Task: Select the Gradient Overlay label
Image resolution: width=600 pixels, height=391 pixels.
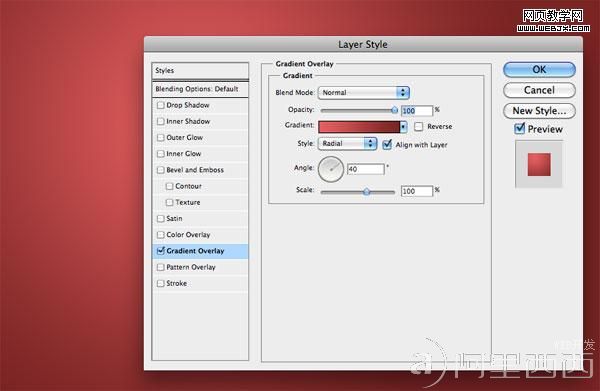Action: (x=195, y=251)
